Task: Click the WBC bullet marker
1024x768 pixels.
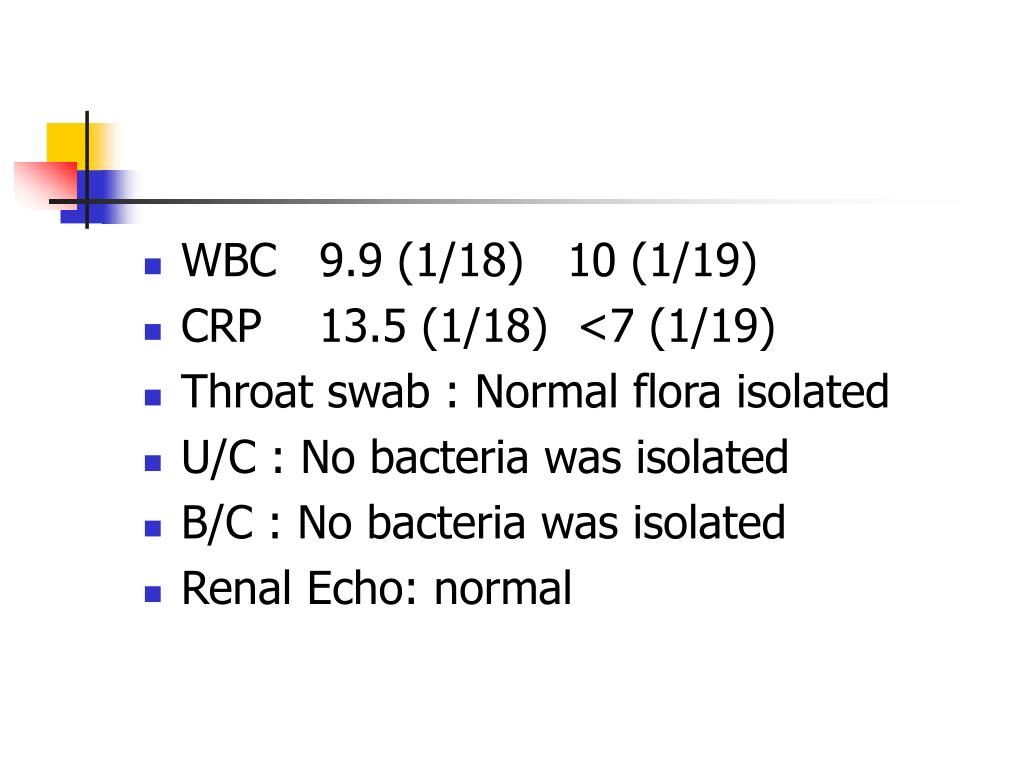Action: 153,266
